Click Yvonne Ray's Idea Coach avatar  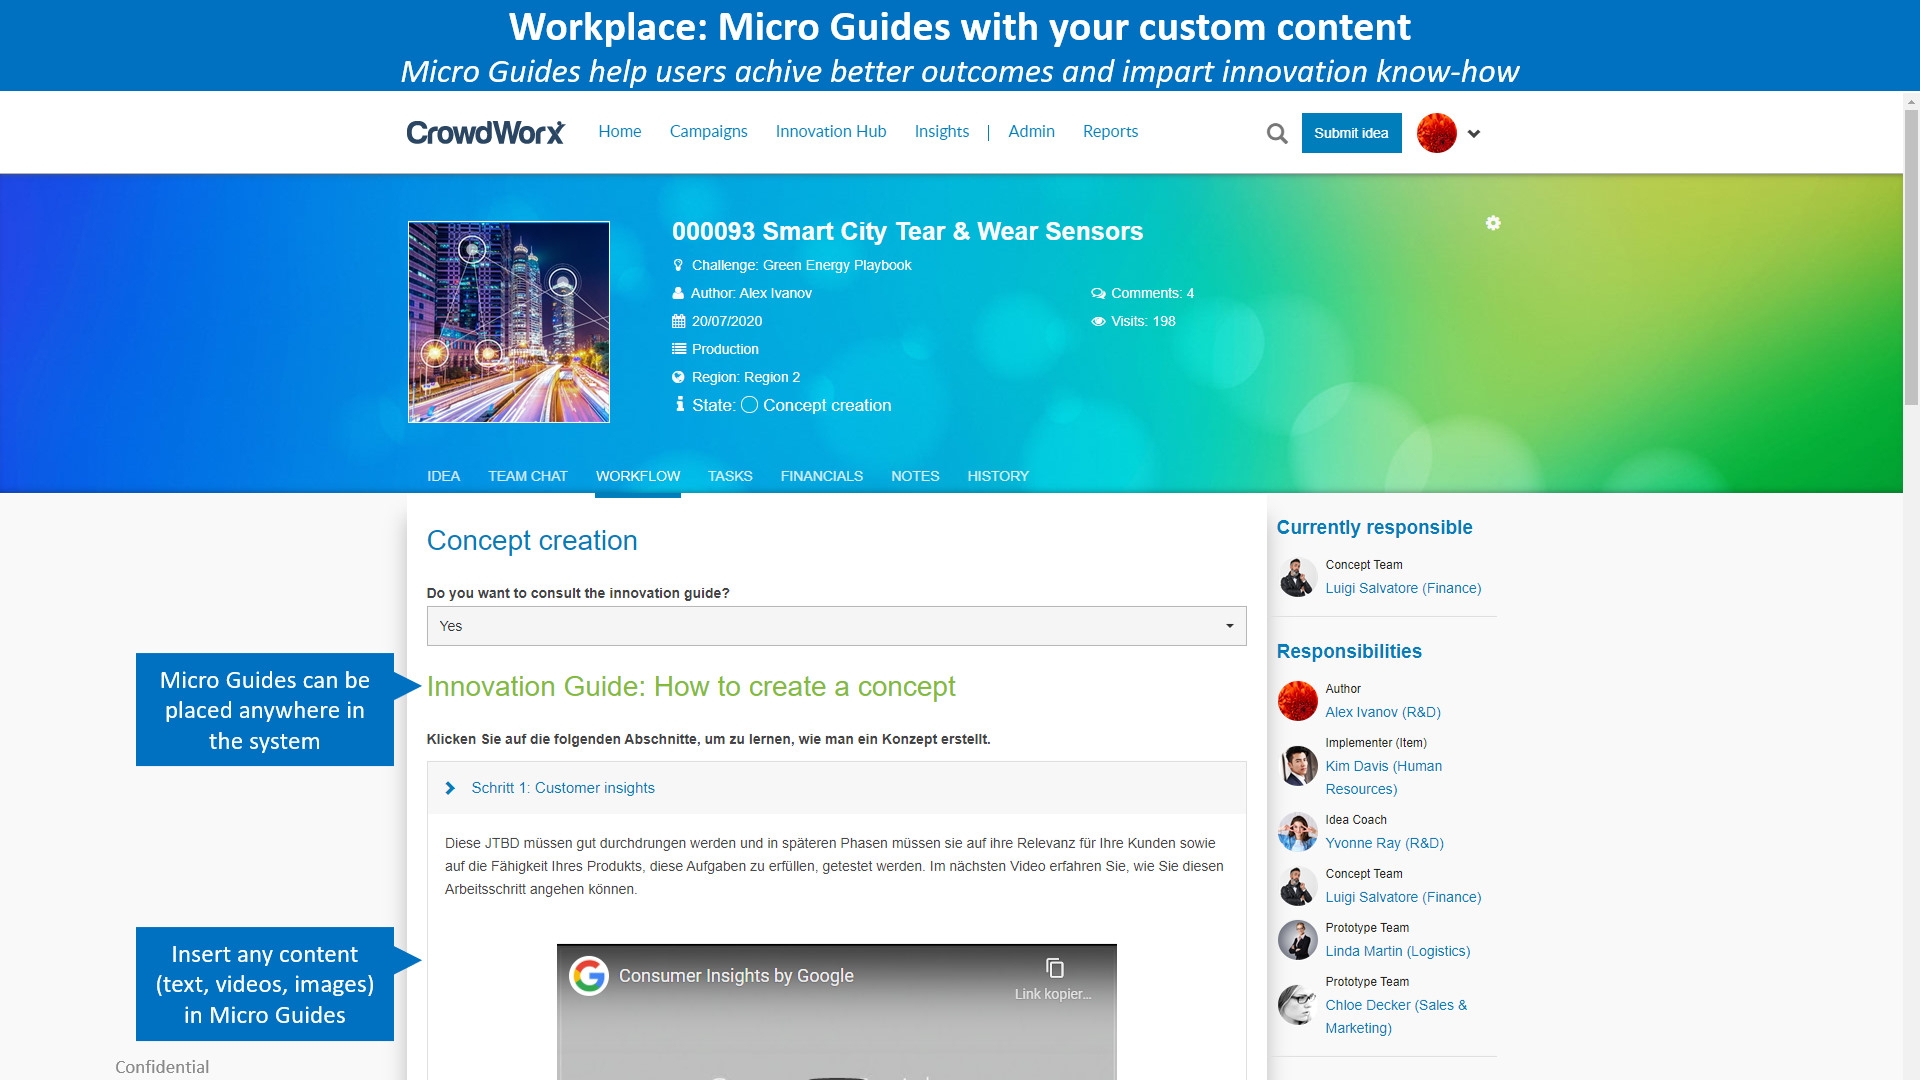coord(1298,832)
